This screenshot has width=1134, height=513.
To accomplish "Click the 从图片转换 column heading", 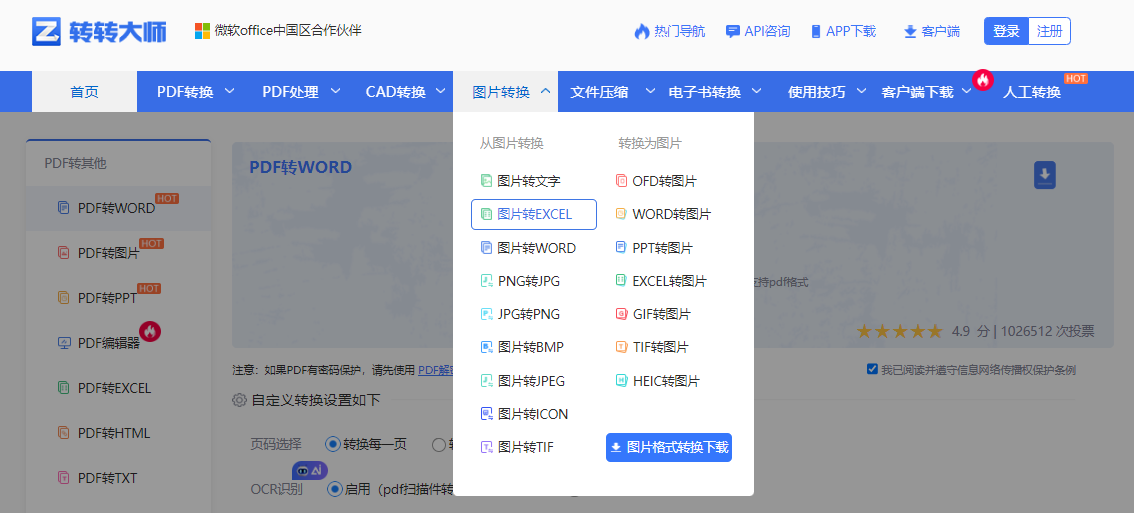I will coord(511,143).
